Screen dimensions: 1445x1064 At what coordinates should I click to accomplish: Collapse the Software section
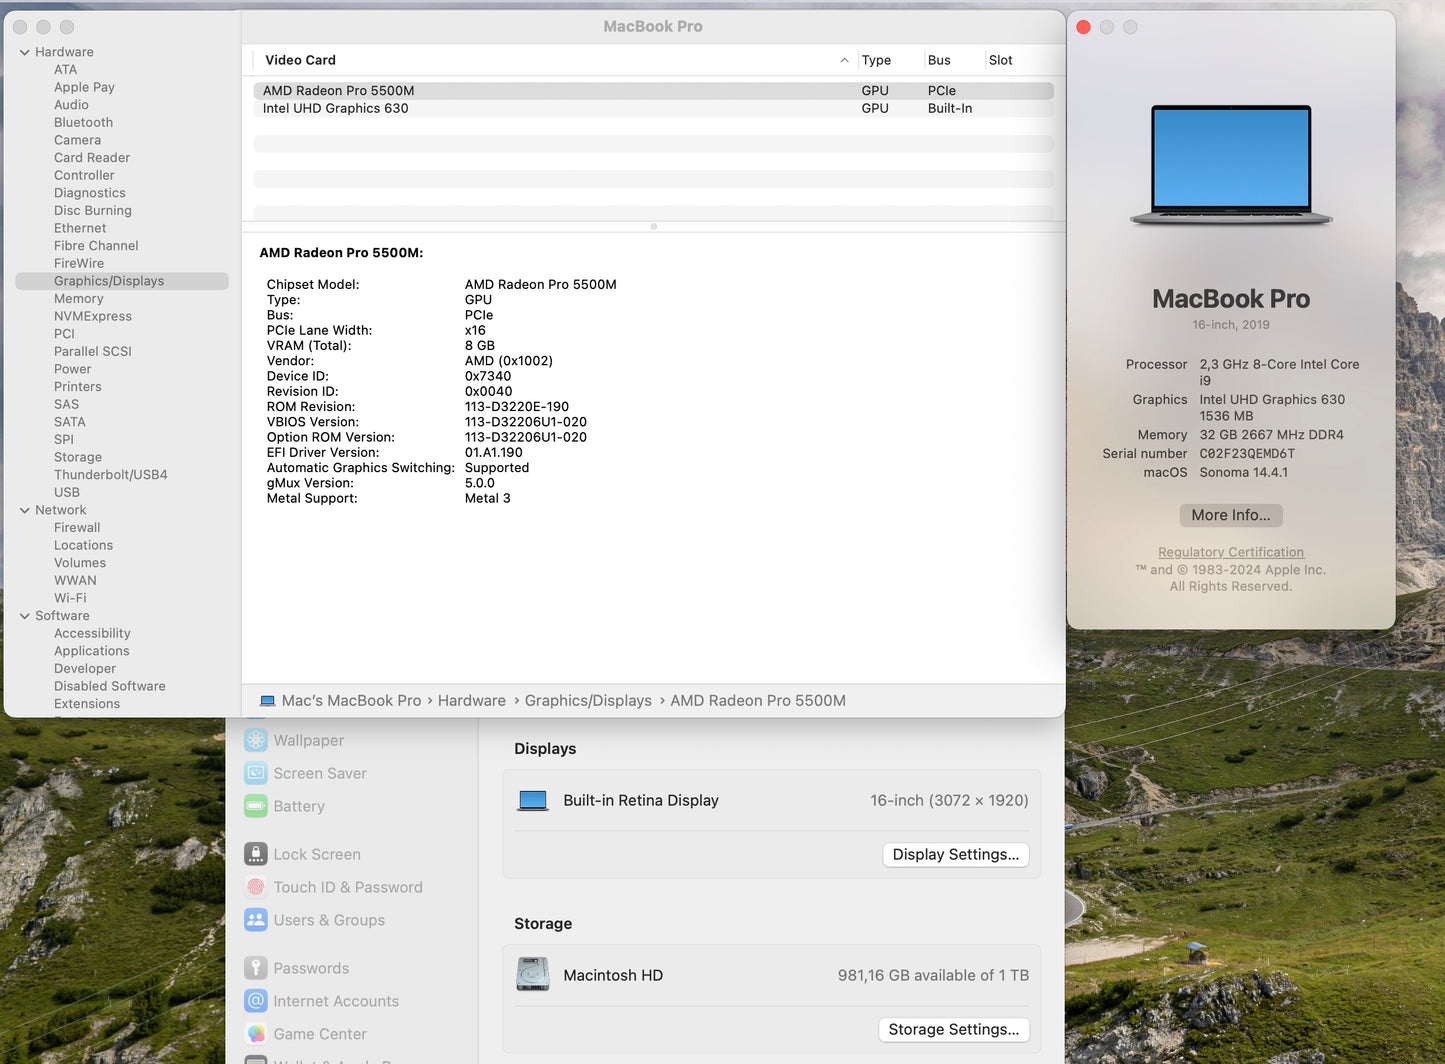tap(24, 615)
